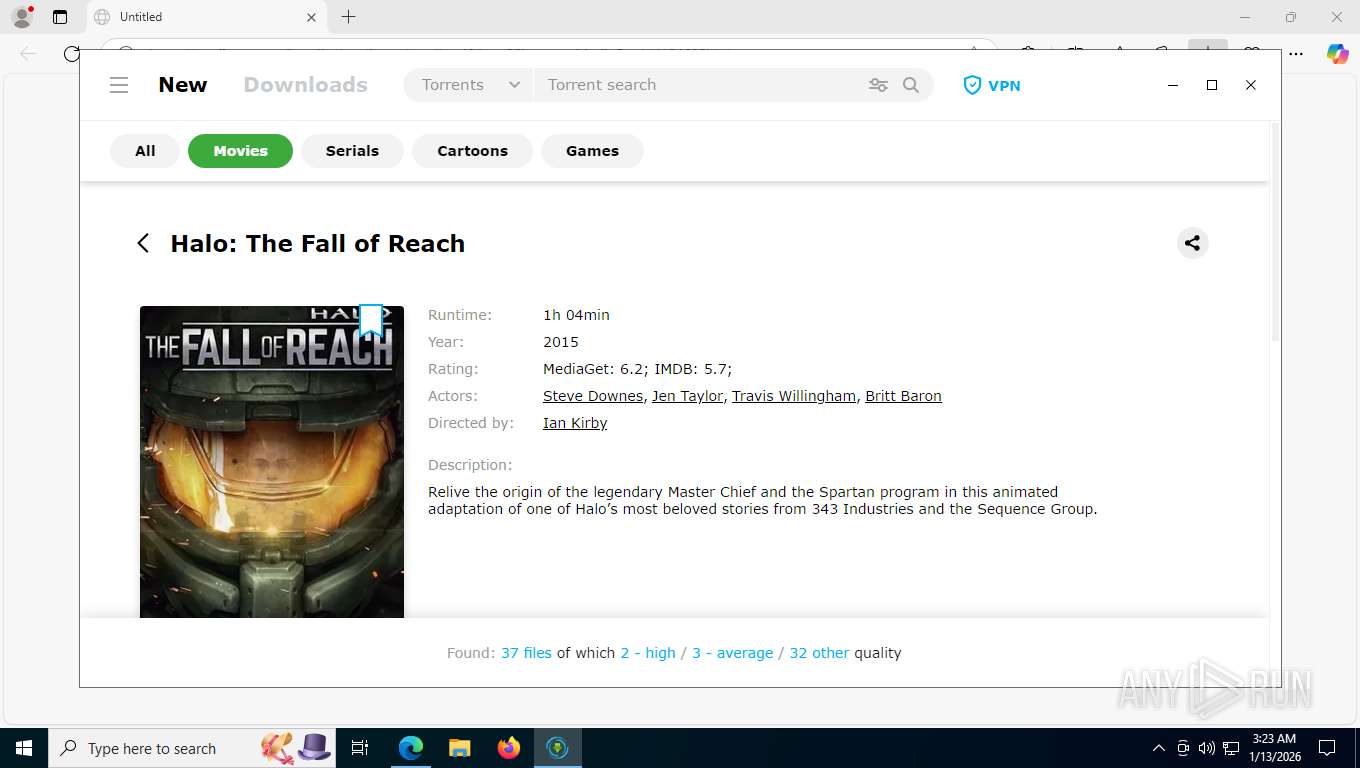Open search filter settings icon
Image resolution: width=1360 pixels, height=768 pixels.
(x=878, y=85)
